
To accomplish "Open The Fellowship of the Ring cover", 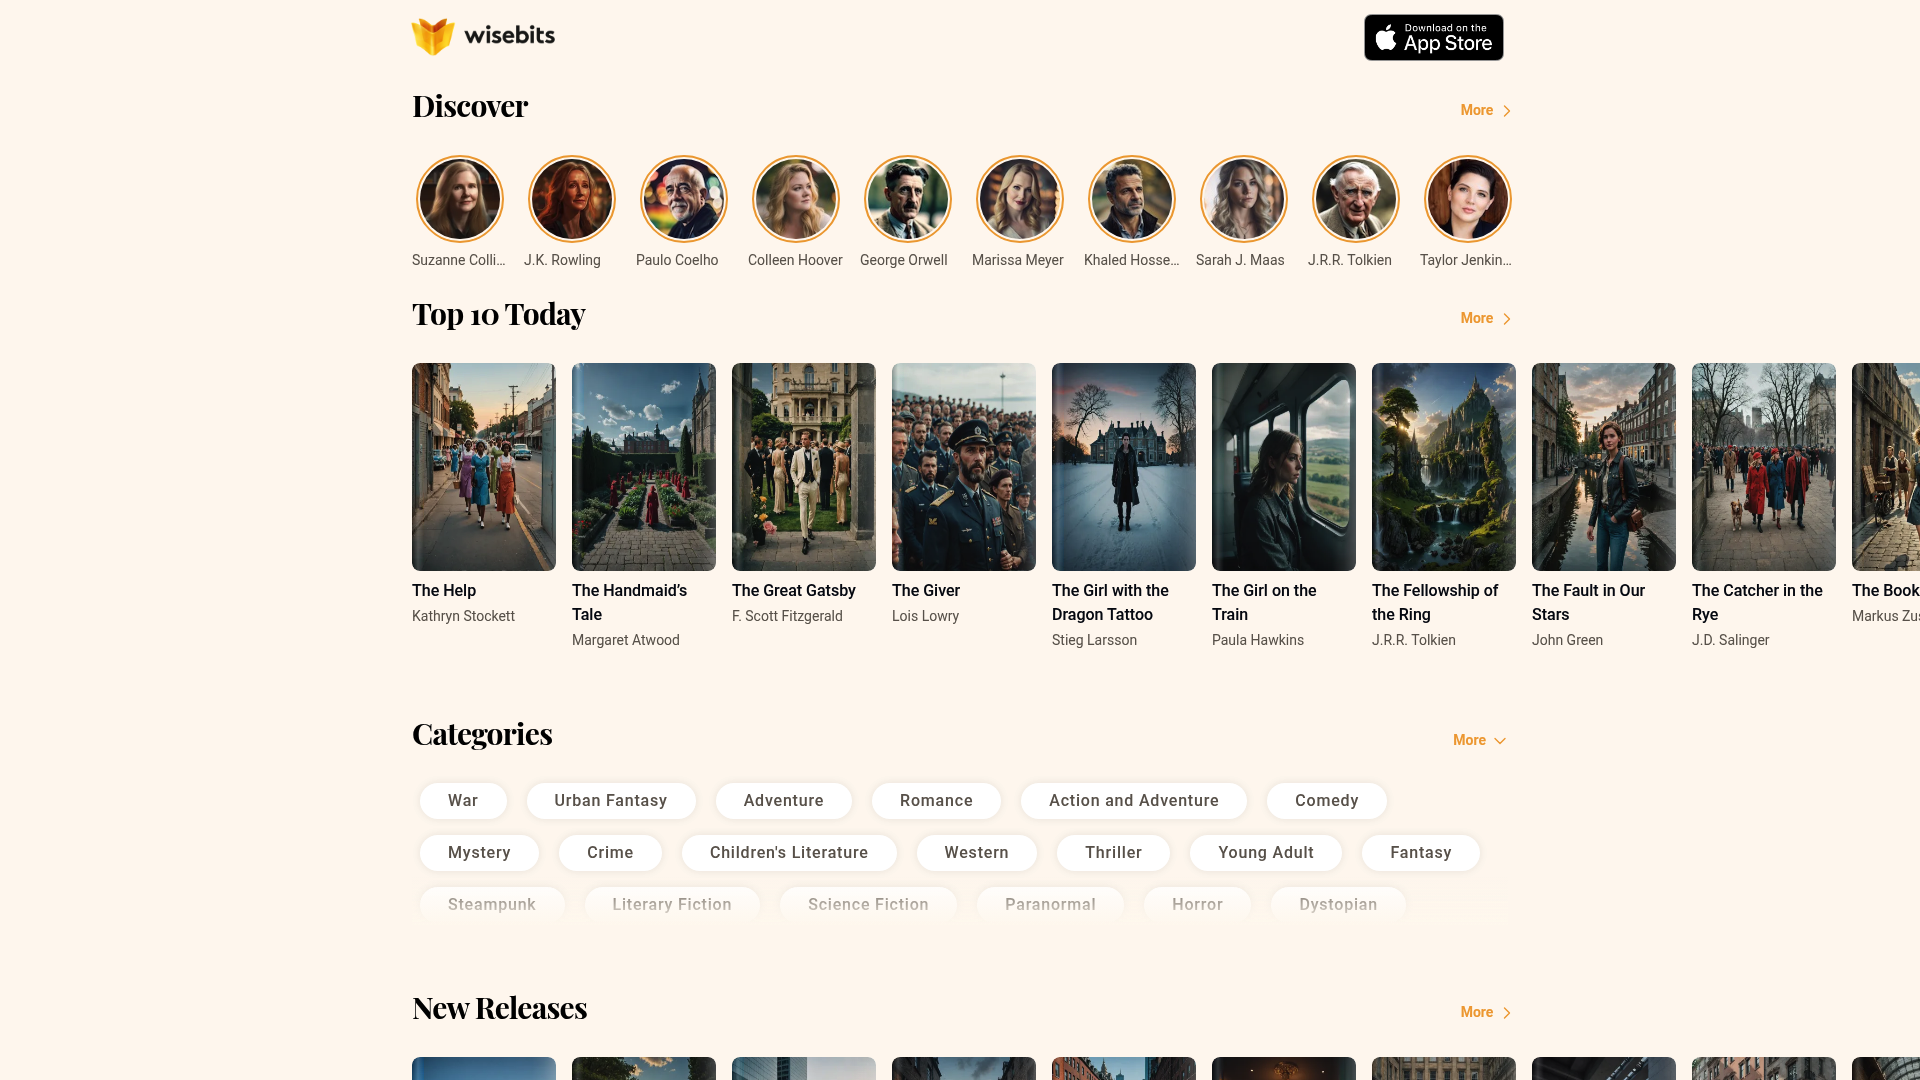I will pos(1444,467).
